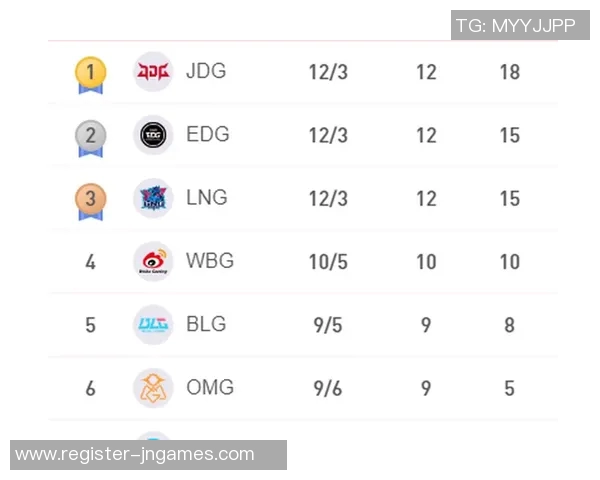Screen dimensions: 600x480
Task: Click the OMG team logo
Action: [153, 388]
